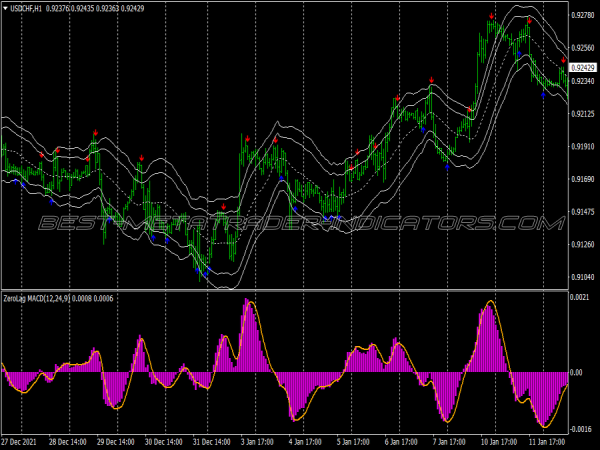Click the 10 Jan 17:00 time label
The height and width of the screenshot is (450, 600).
[x=499, y=442]
